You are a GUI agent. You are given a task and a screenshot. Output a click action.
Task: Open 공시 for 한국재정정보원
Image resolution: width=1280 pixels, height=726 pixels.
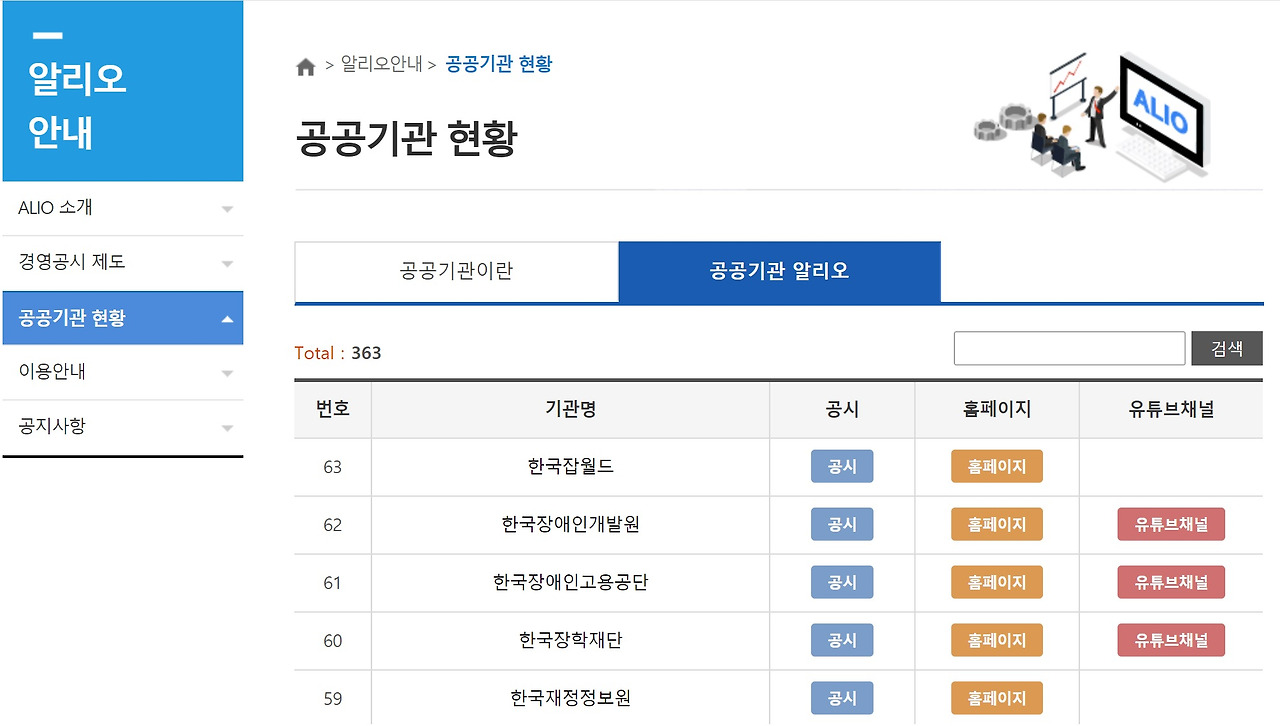[x=842, y=698]
